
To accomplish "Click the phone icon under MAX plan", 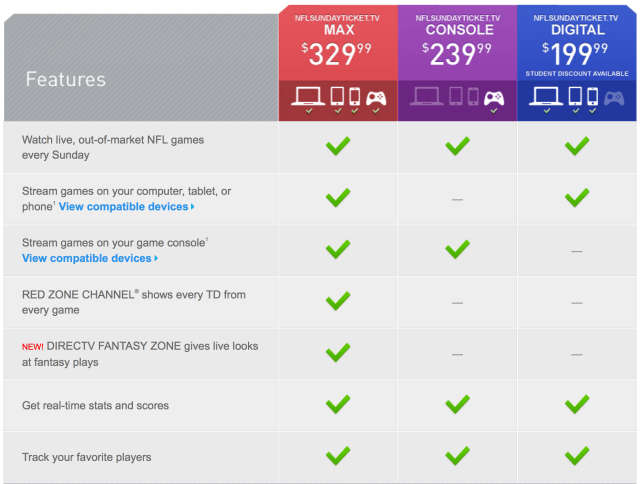I will [355, 97].
